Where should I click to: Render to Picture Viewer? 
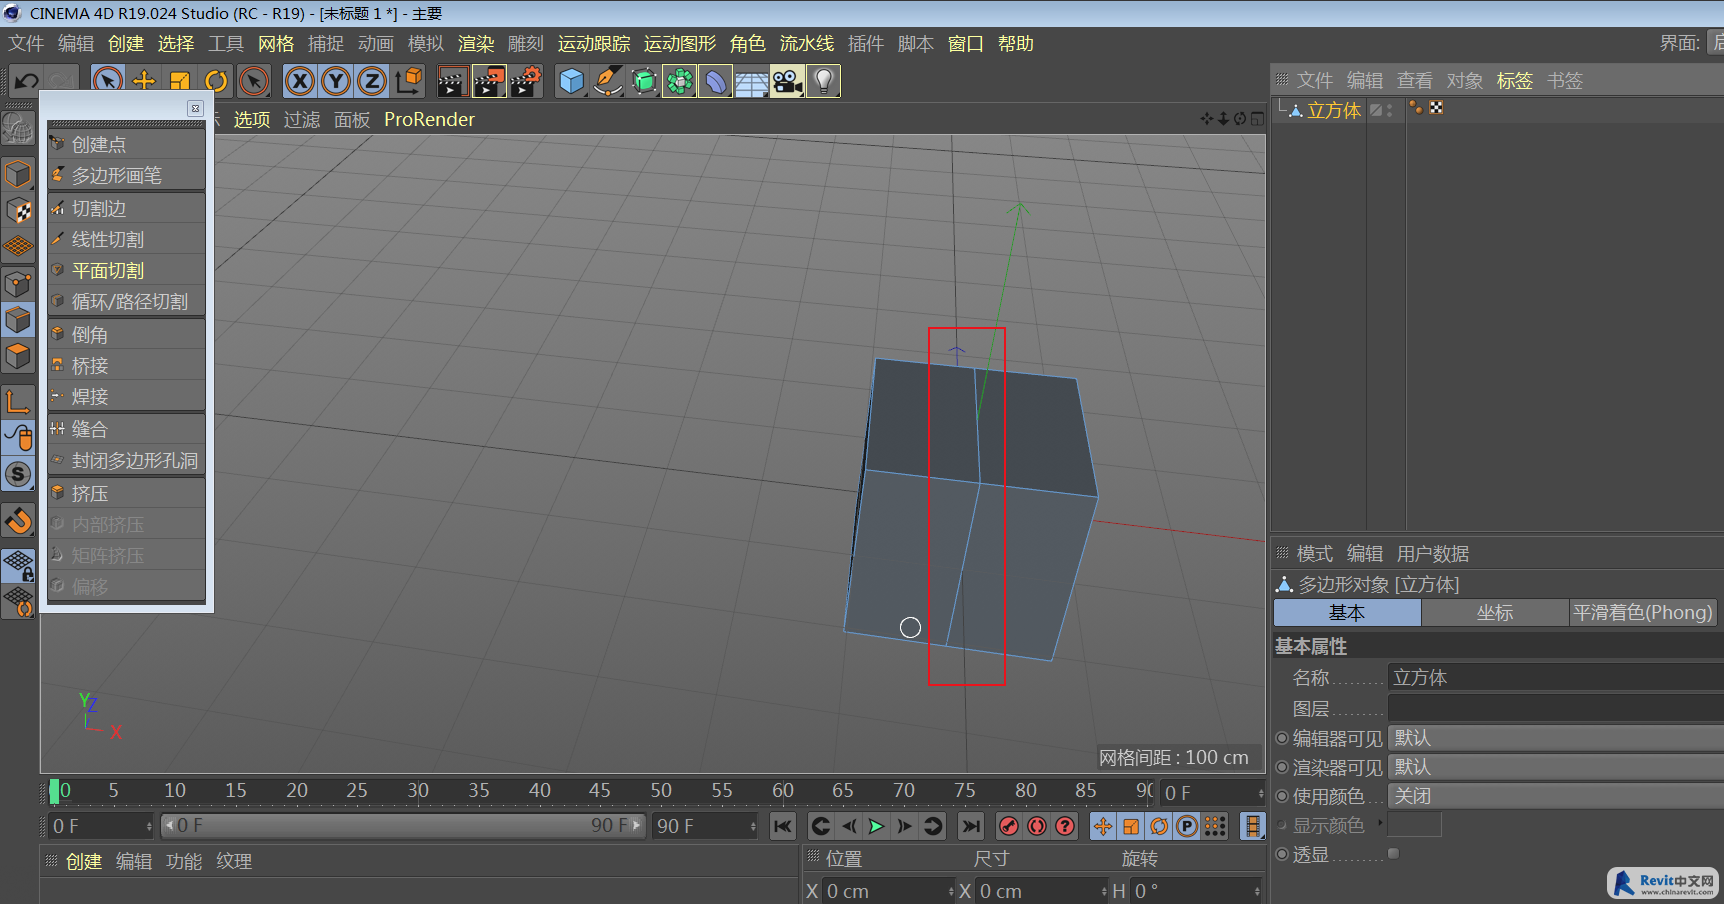pos(489,81)
